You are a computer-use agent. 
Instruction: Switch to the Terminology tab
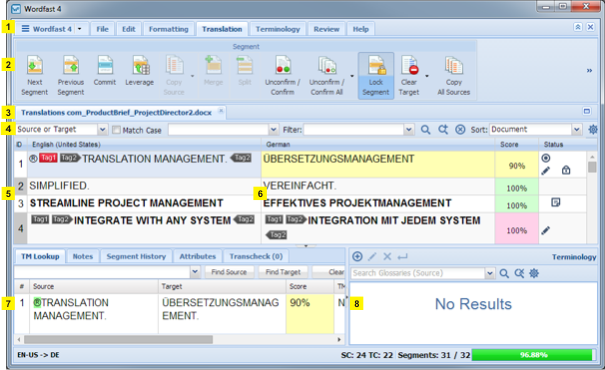click(278, 29)
